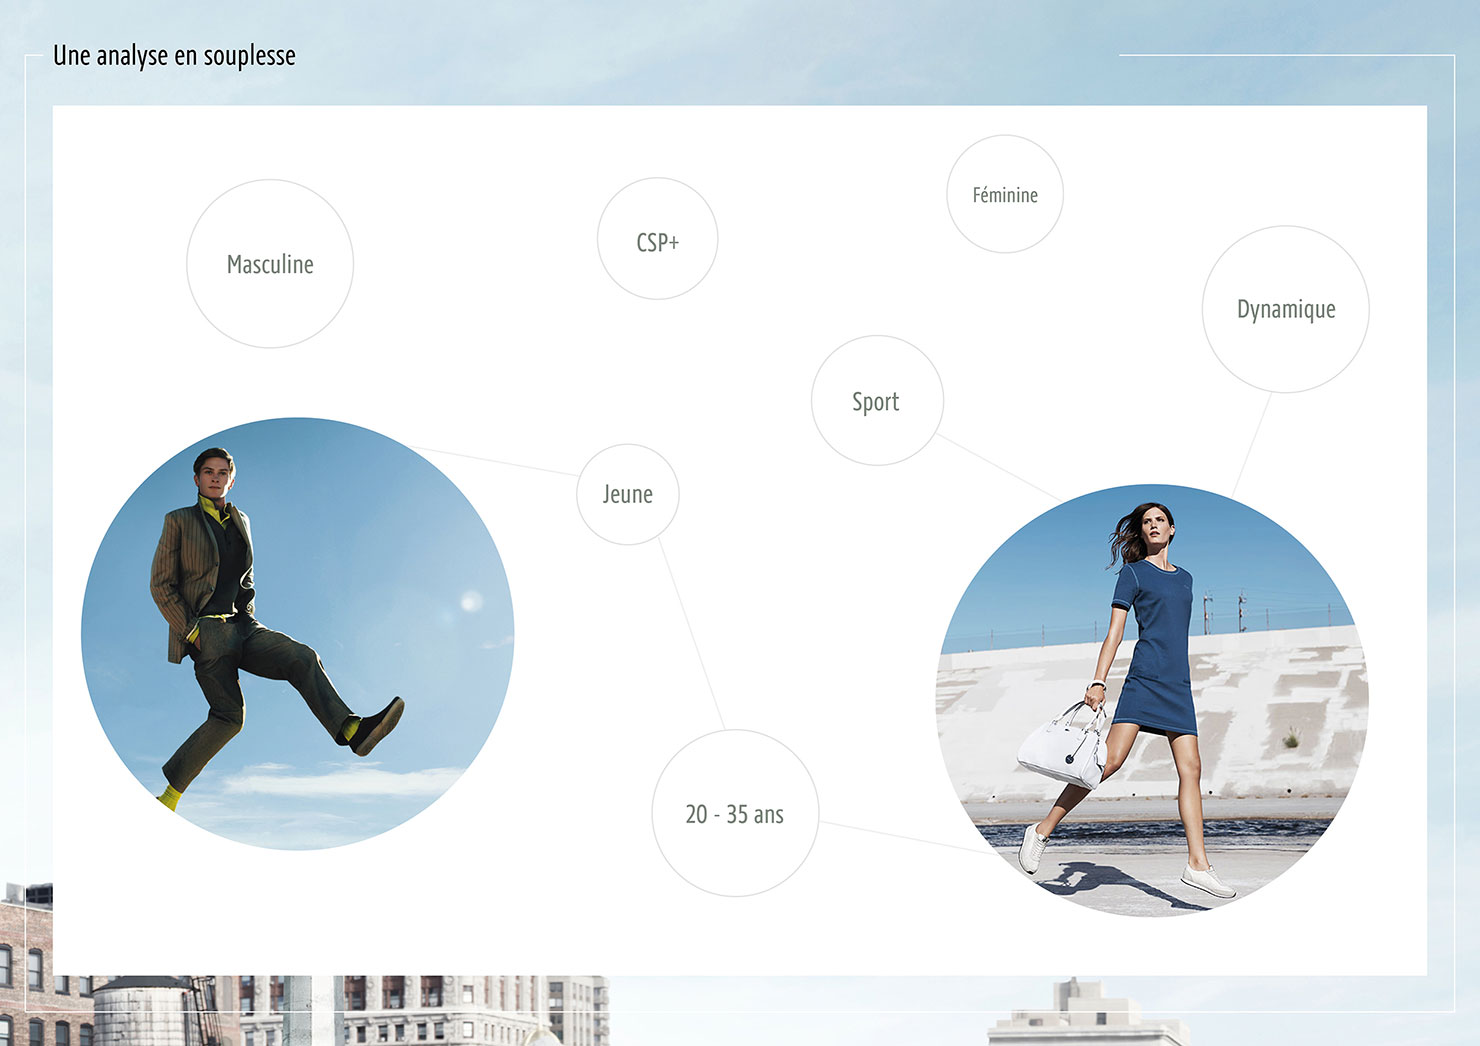Click the title 'Une analyse en souplesse'

point(174,56)
